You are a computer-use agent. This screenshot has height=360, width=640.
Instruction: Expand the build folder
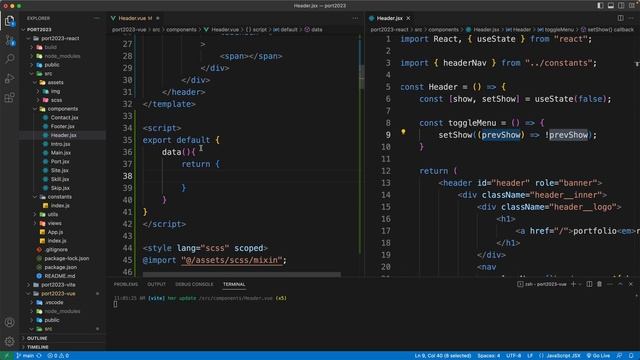(50, 47)
